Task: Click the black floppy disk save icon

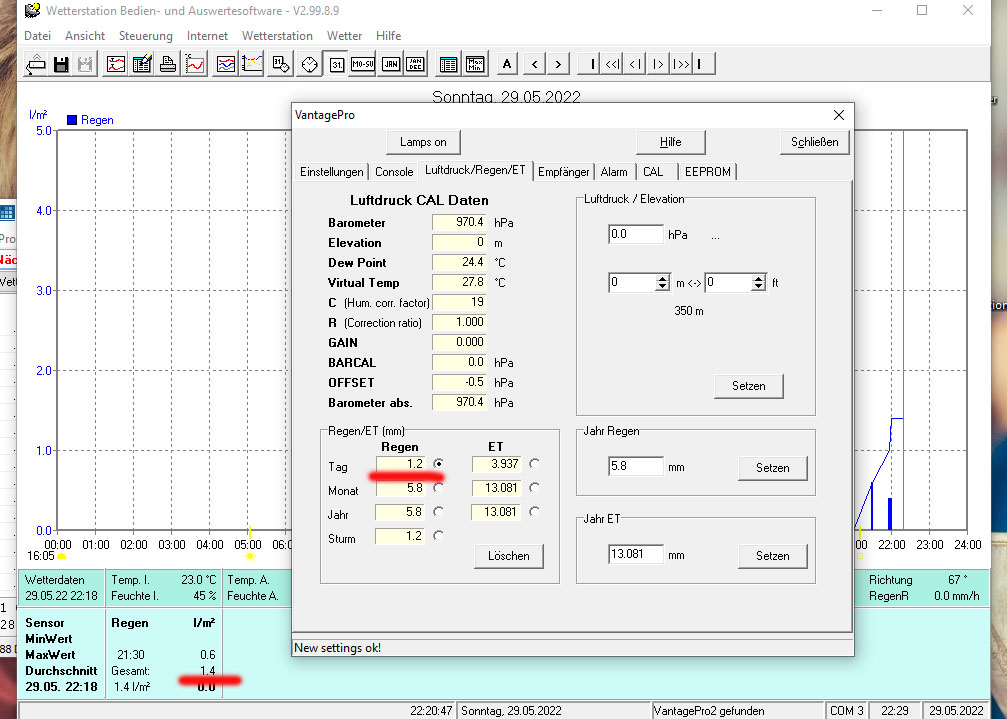Action: pyautogui.click(x=61, y=64)
